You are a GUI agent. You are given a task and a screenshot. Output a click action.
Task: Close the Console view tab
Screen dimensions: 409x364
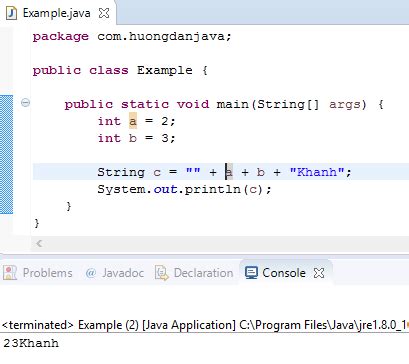point(319,273)
